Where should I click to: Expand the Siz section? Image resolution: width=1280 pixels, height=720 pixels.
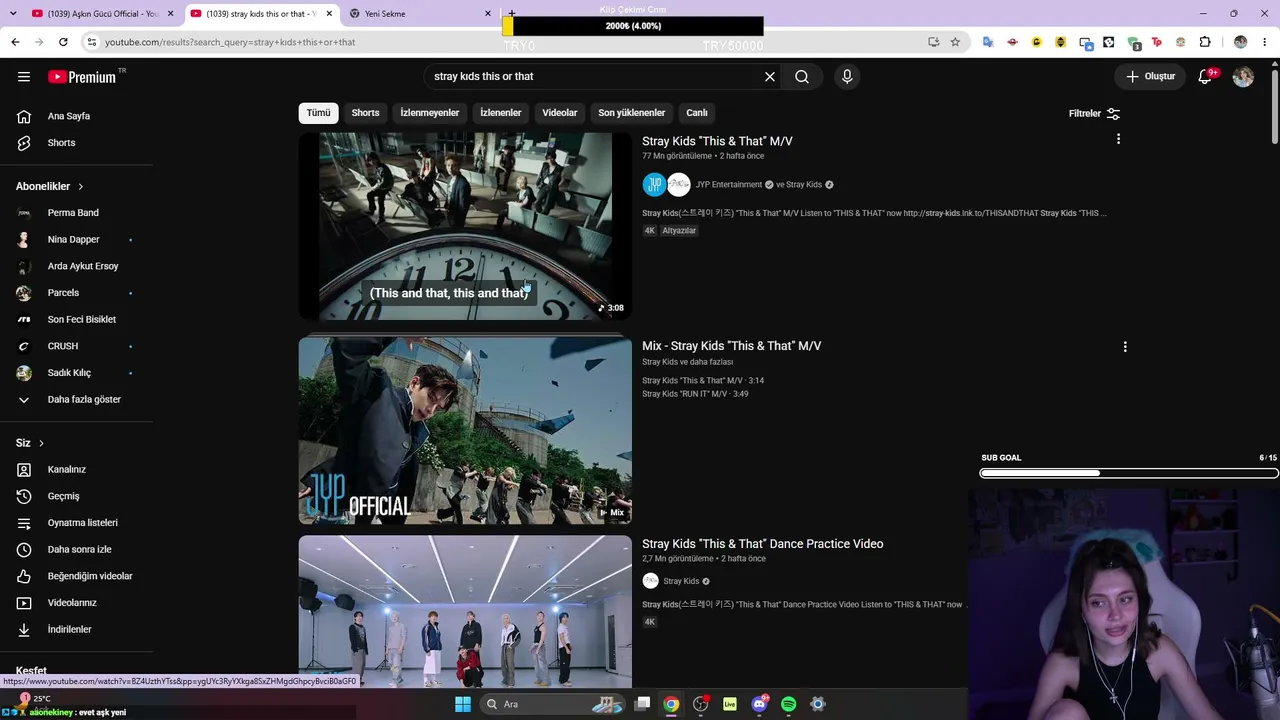(x=30, y=443)
